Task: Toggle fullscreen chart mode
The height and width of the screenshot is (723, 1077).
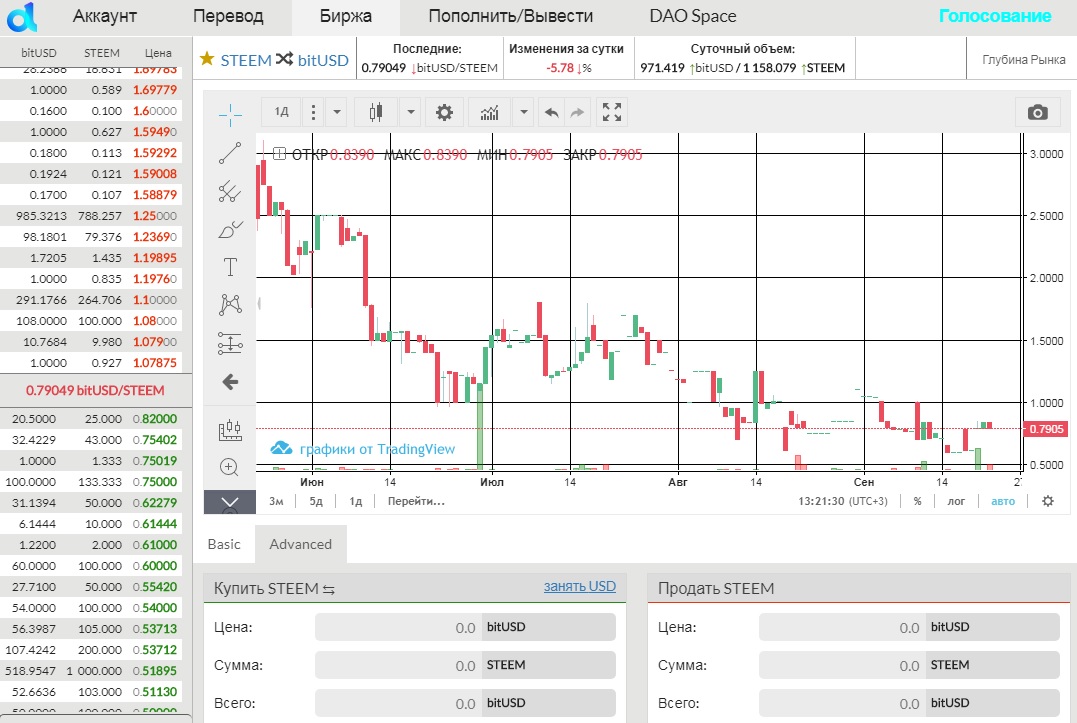Action: point(611,112)
